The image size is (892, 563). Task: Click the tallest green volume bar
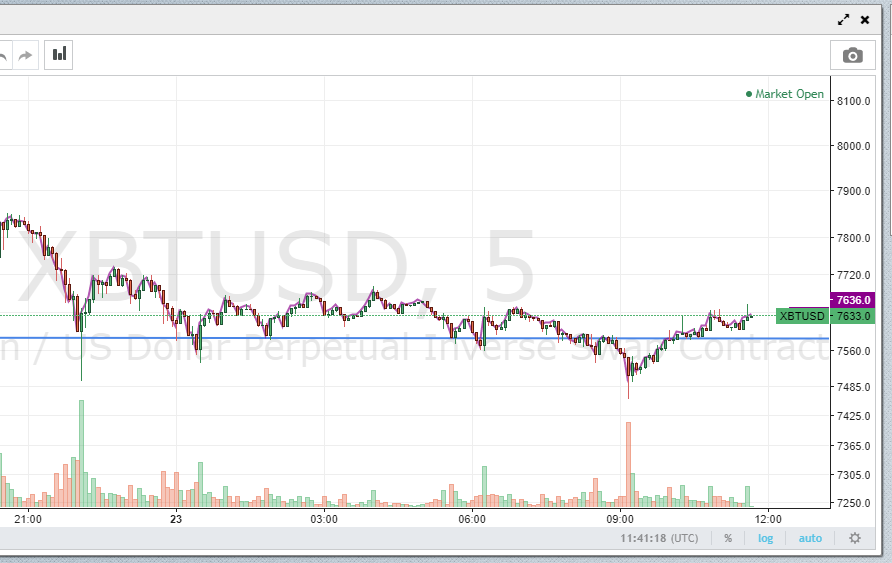click(81, 453)
